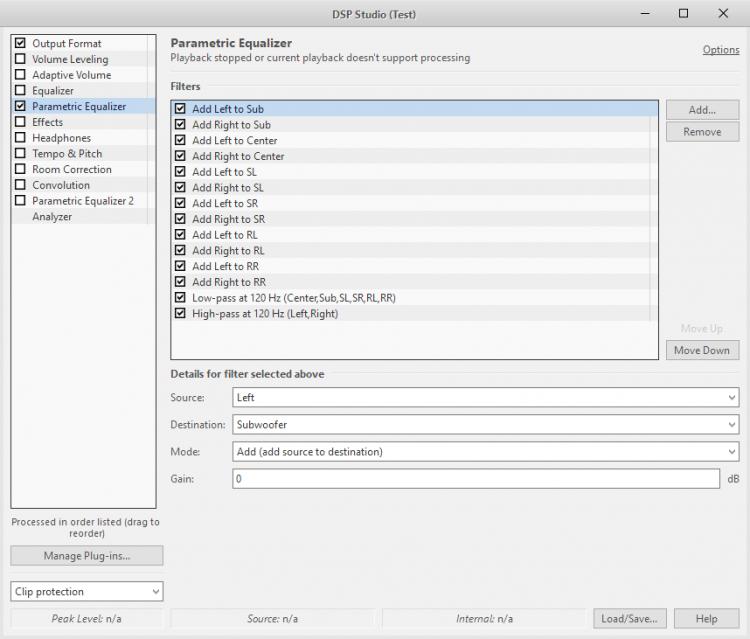Open the Load/Save menu button
The image size is (750, 639).
629,619
